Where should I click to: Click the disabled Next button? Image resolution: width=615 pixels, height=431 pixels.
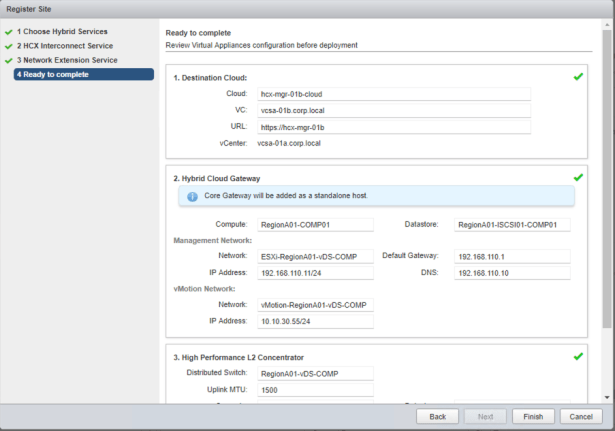(x=485, y=416)
